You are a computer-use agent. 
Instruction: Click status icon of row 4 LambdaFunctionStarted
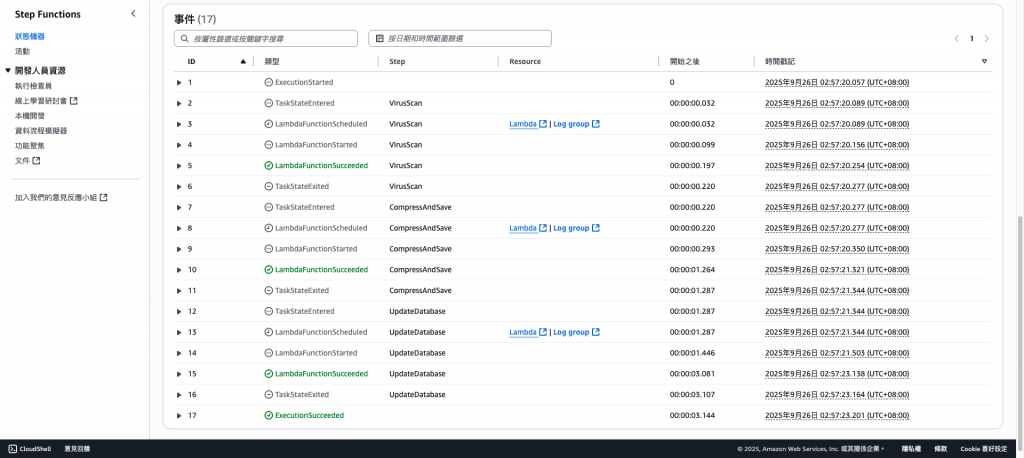pyautogui.click(x=268, y=145)
